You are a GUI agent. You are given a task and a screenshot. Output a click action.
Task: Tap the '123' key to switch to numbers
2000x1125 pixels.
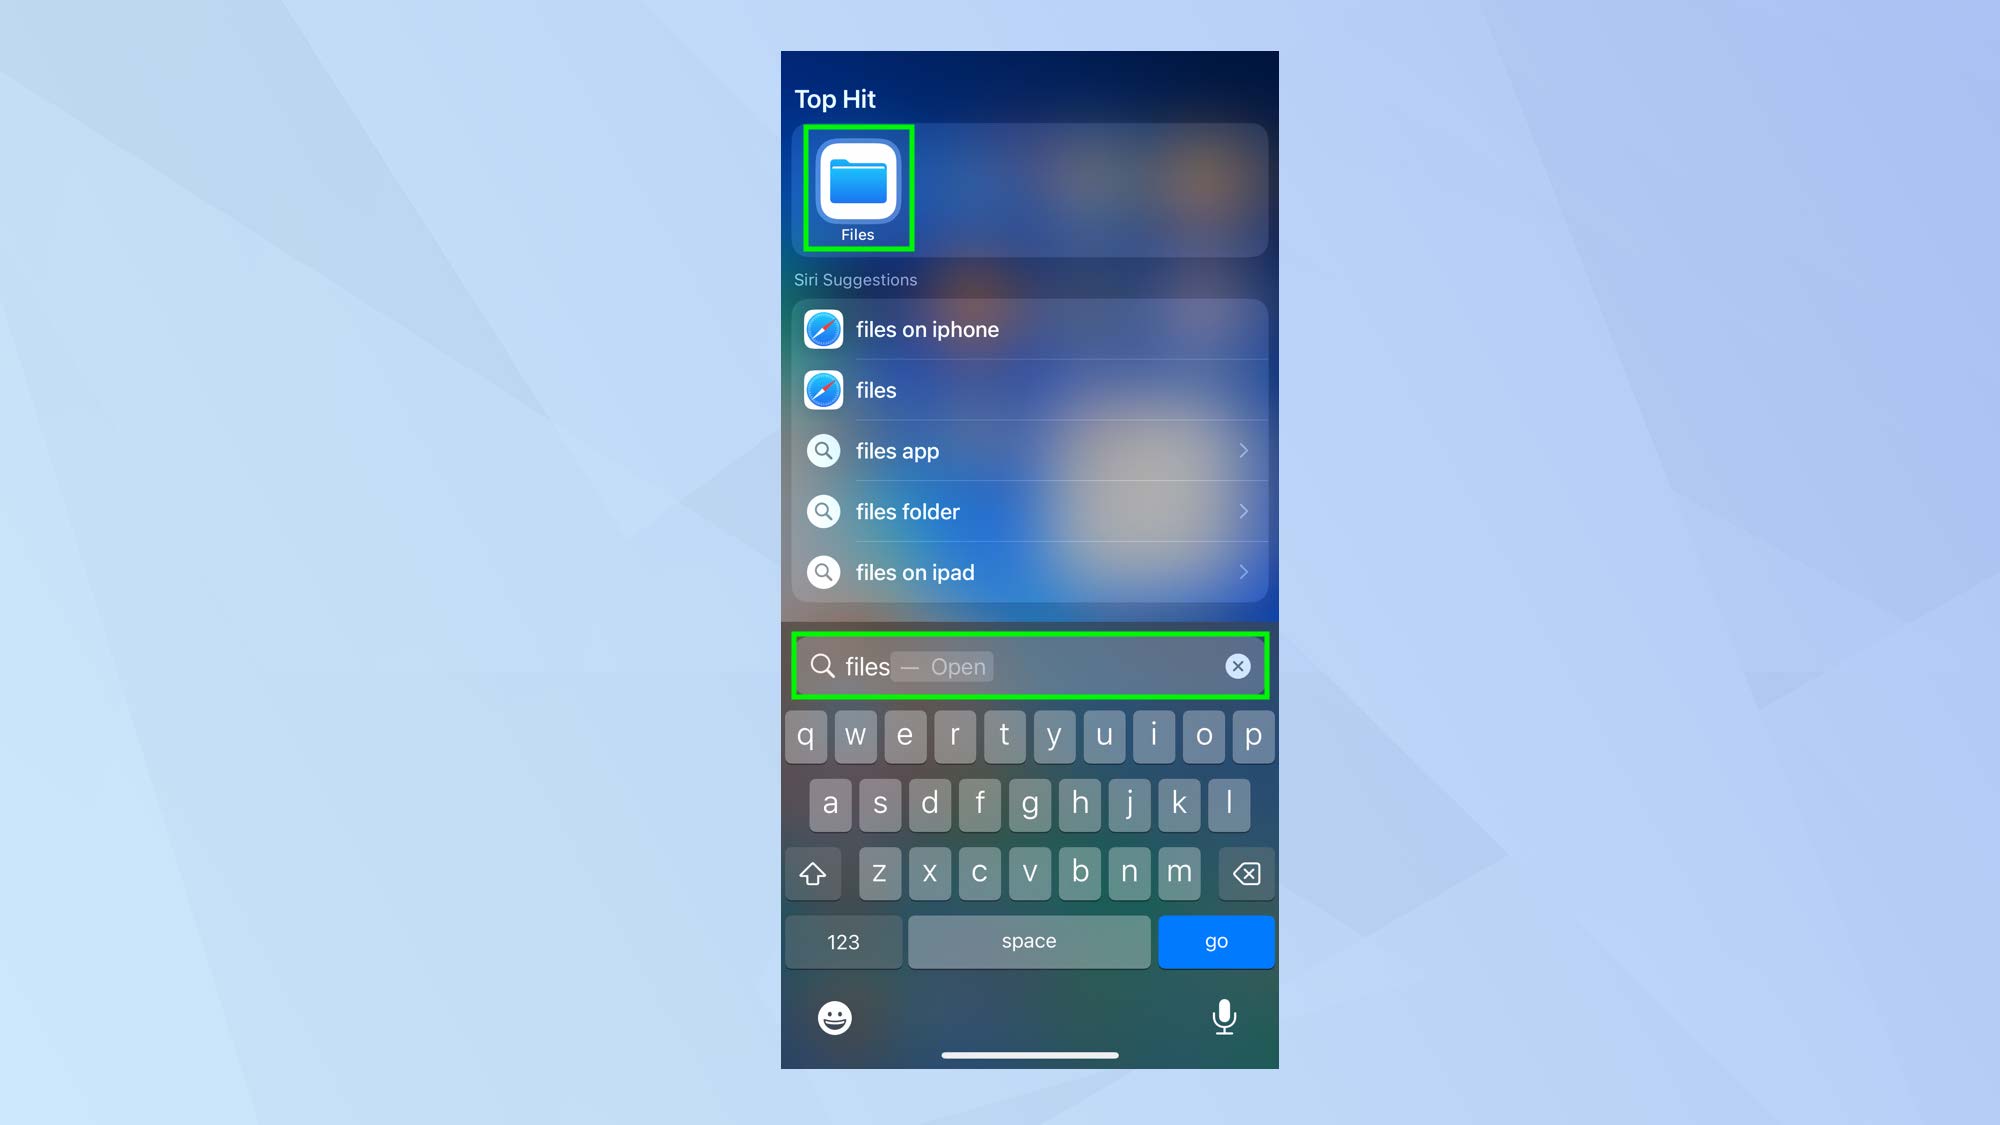click(x=842, y=941)
